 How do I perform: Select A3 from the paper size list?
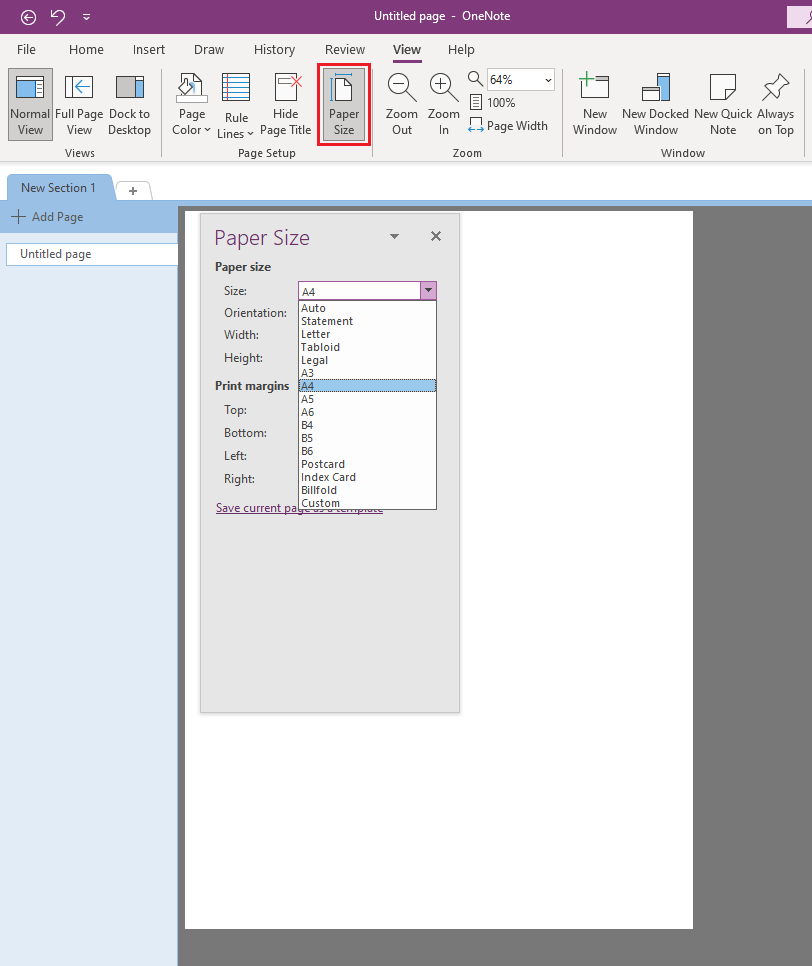pos(307,373)
